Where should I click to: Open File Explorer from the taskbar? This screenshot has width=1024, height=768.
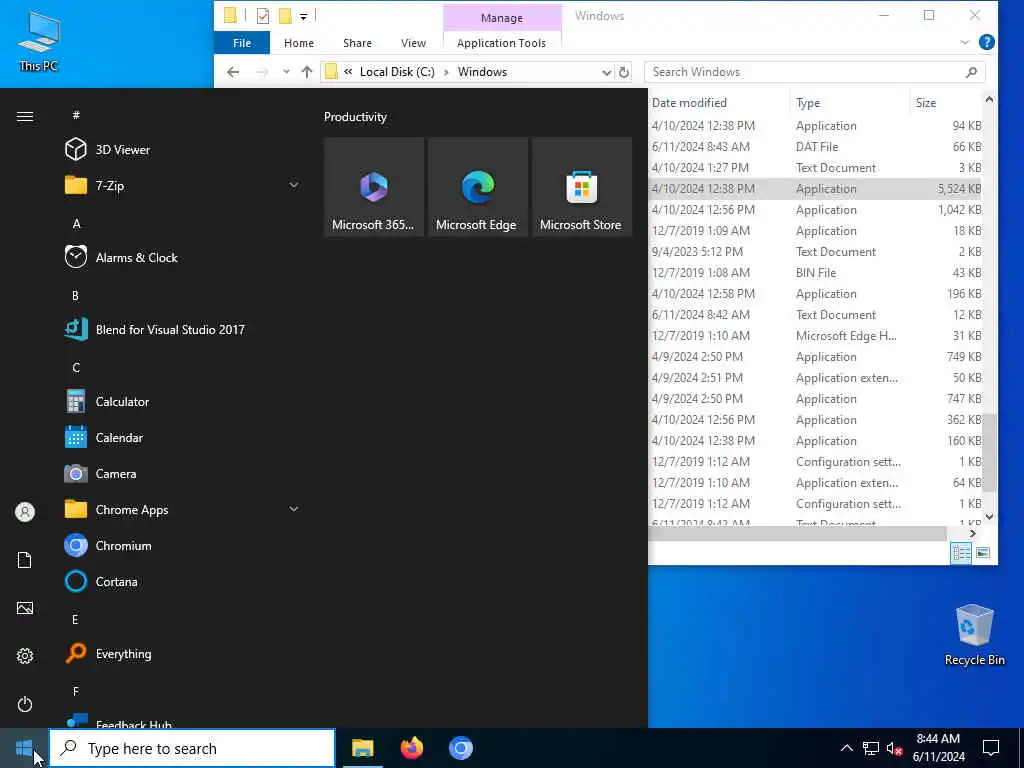[x=362, y=748]
